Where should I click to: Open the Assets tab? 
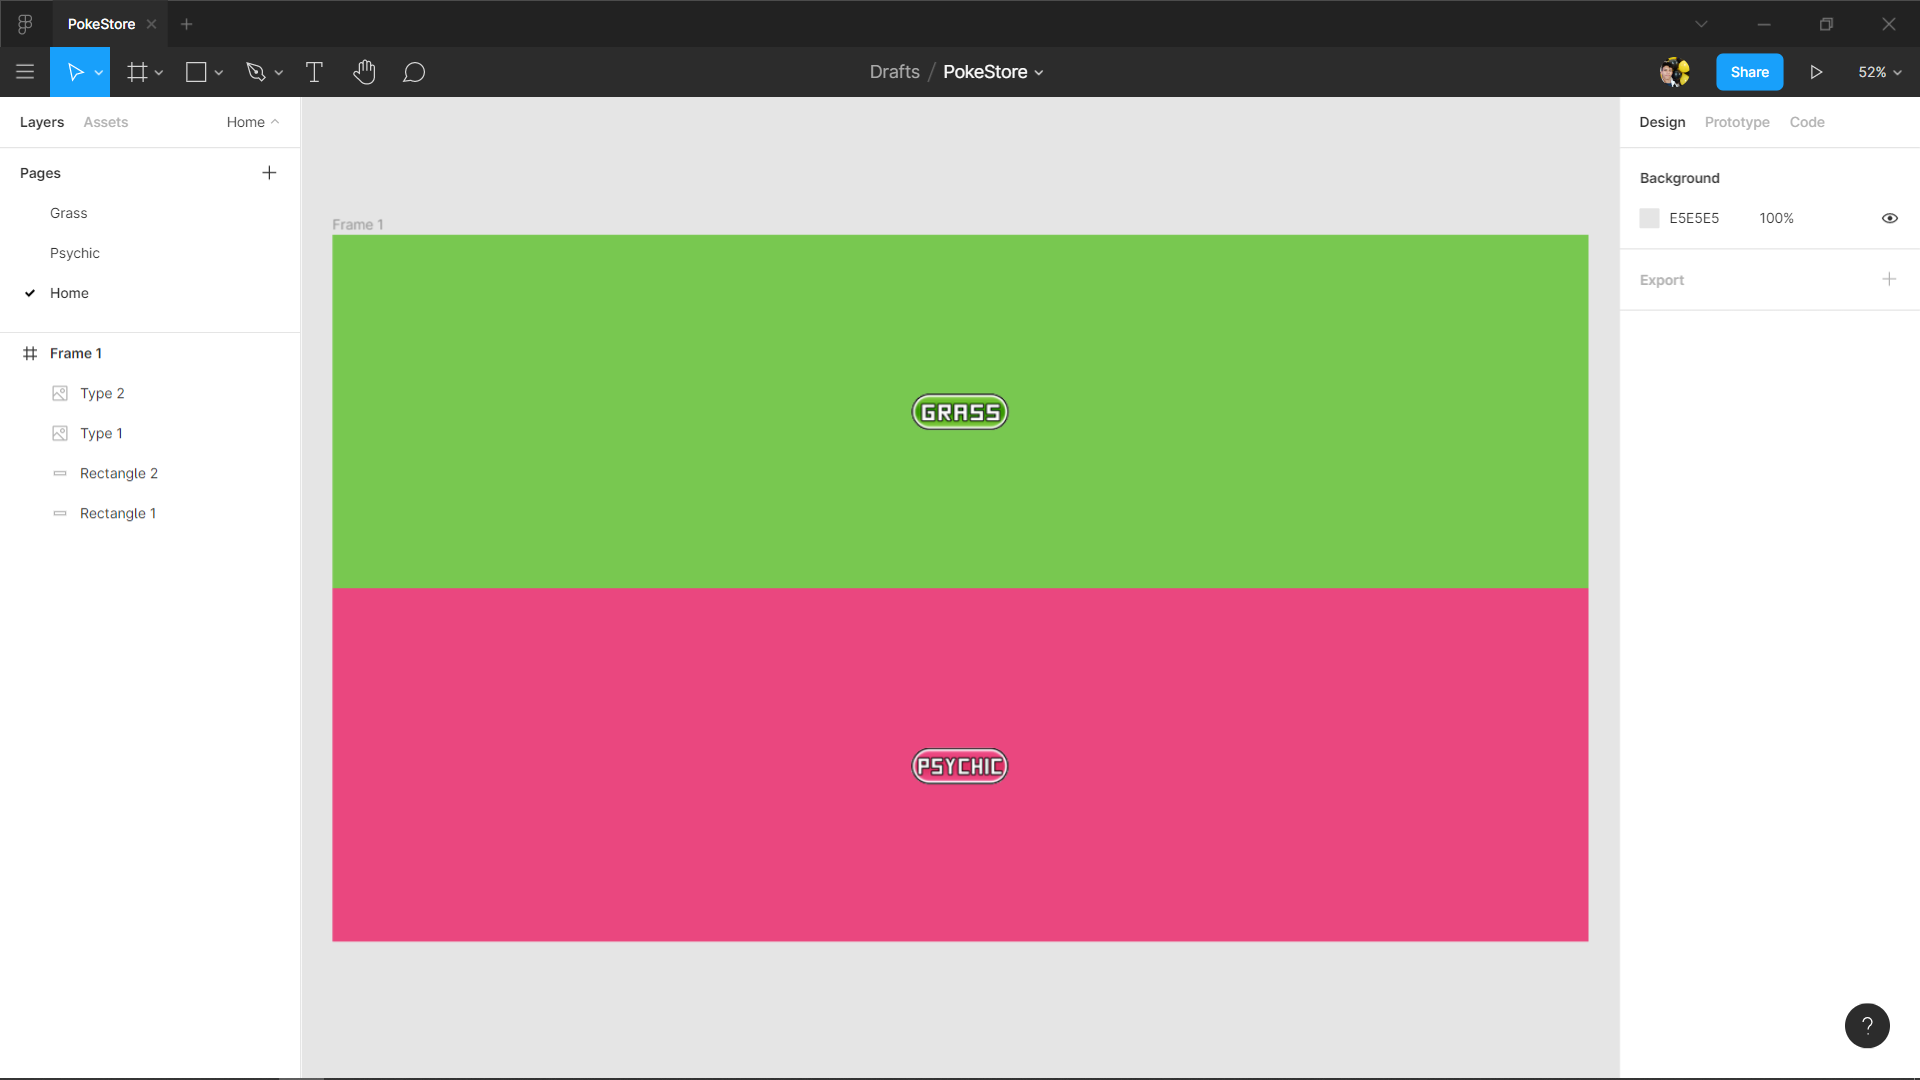105,122
